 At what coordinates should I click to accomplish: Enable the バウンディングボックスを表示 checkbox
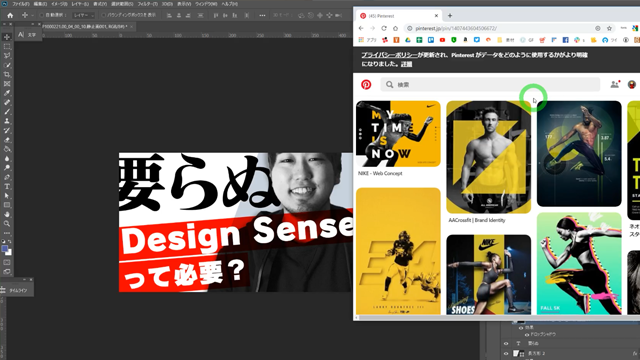[x=103, y=16]
